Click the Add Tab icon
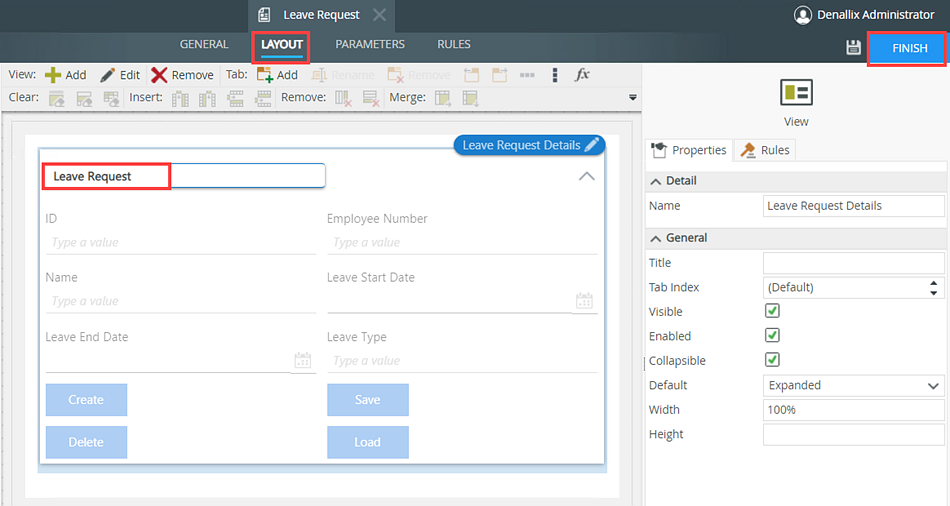 click(x=265, y=75)
